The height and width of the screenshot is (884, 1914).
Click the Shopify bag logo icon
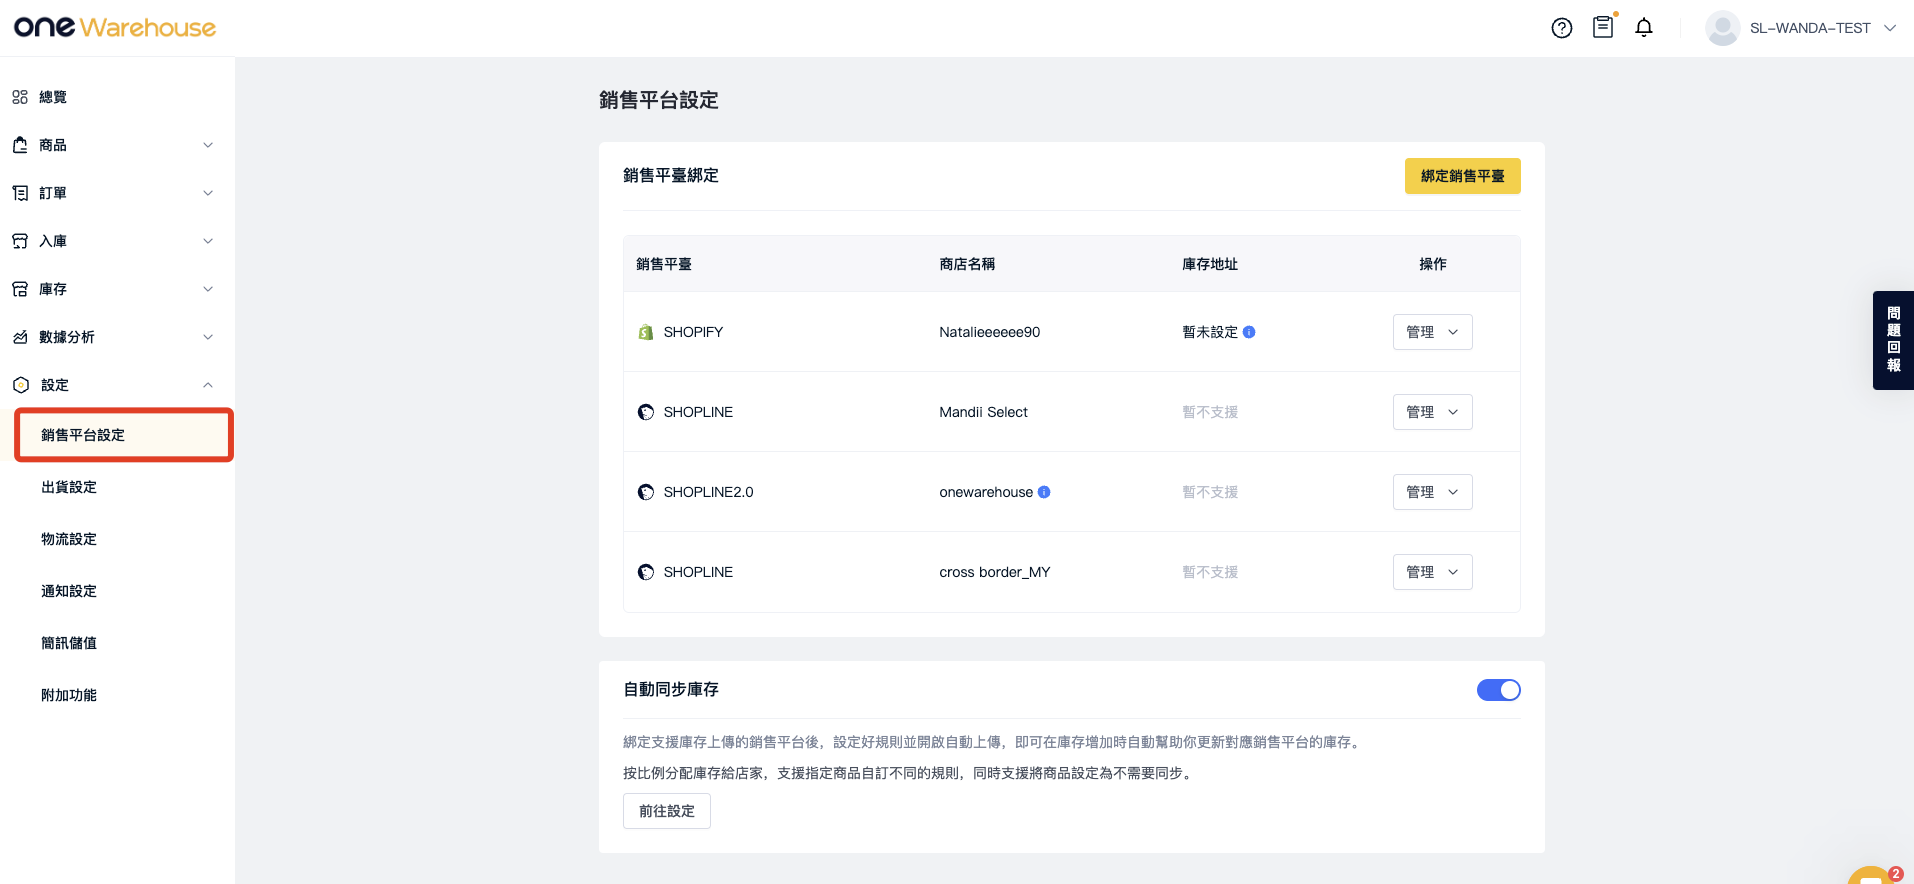pos(646,332)
